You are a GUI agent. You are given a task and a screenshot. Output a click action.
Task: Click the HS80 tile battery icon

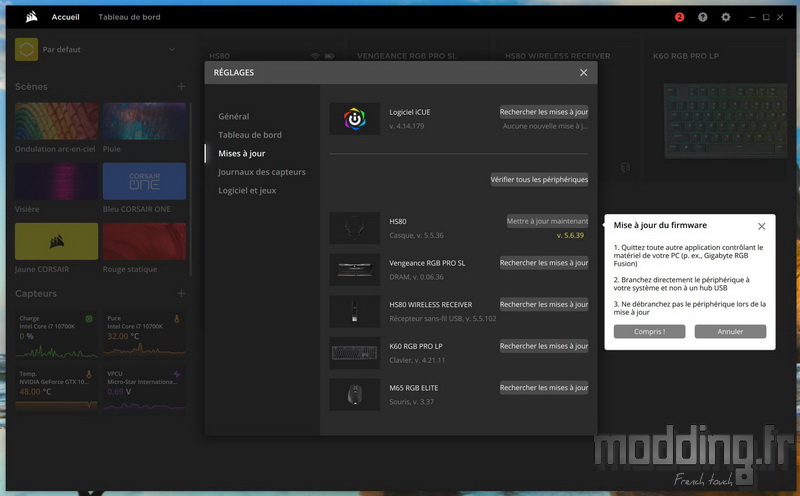pos(329,56)
